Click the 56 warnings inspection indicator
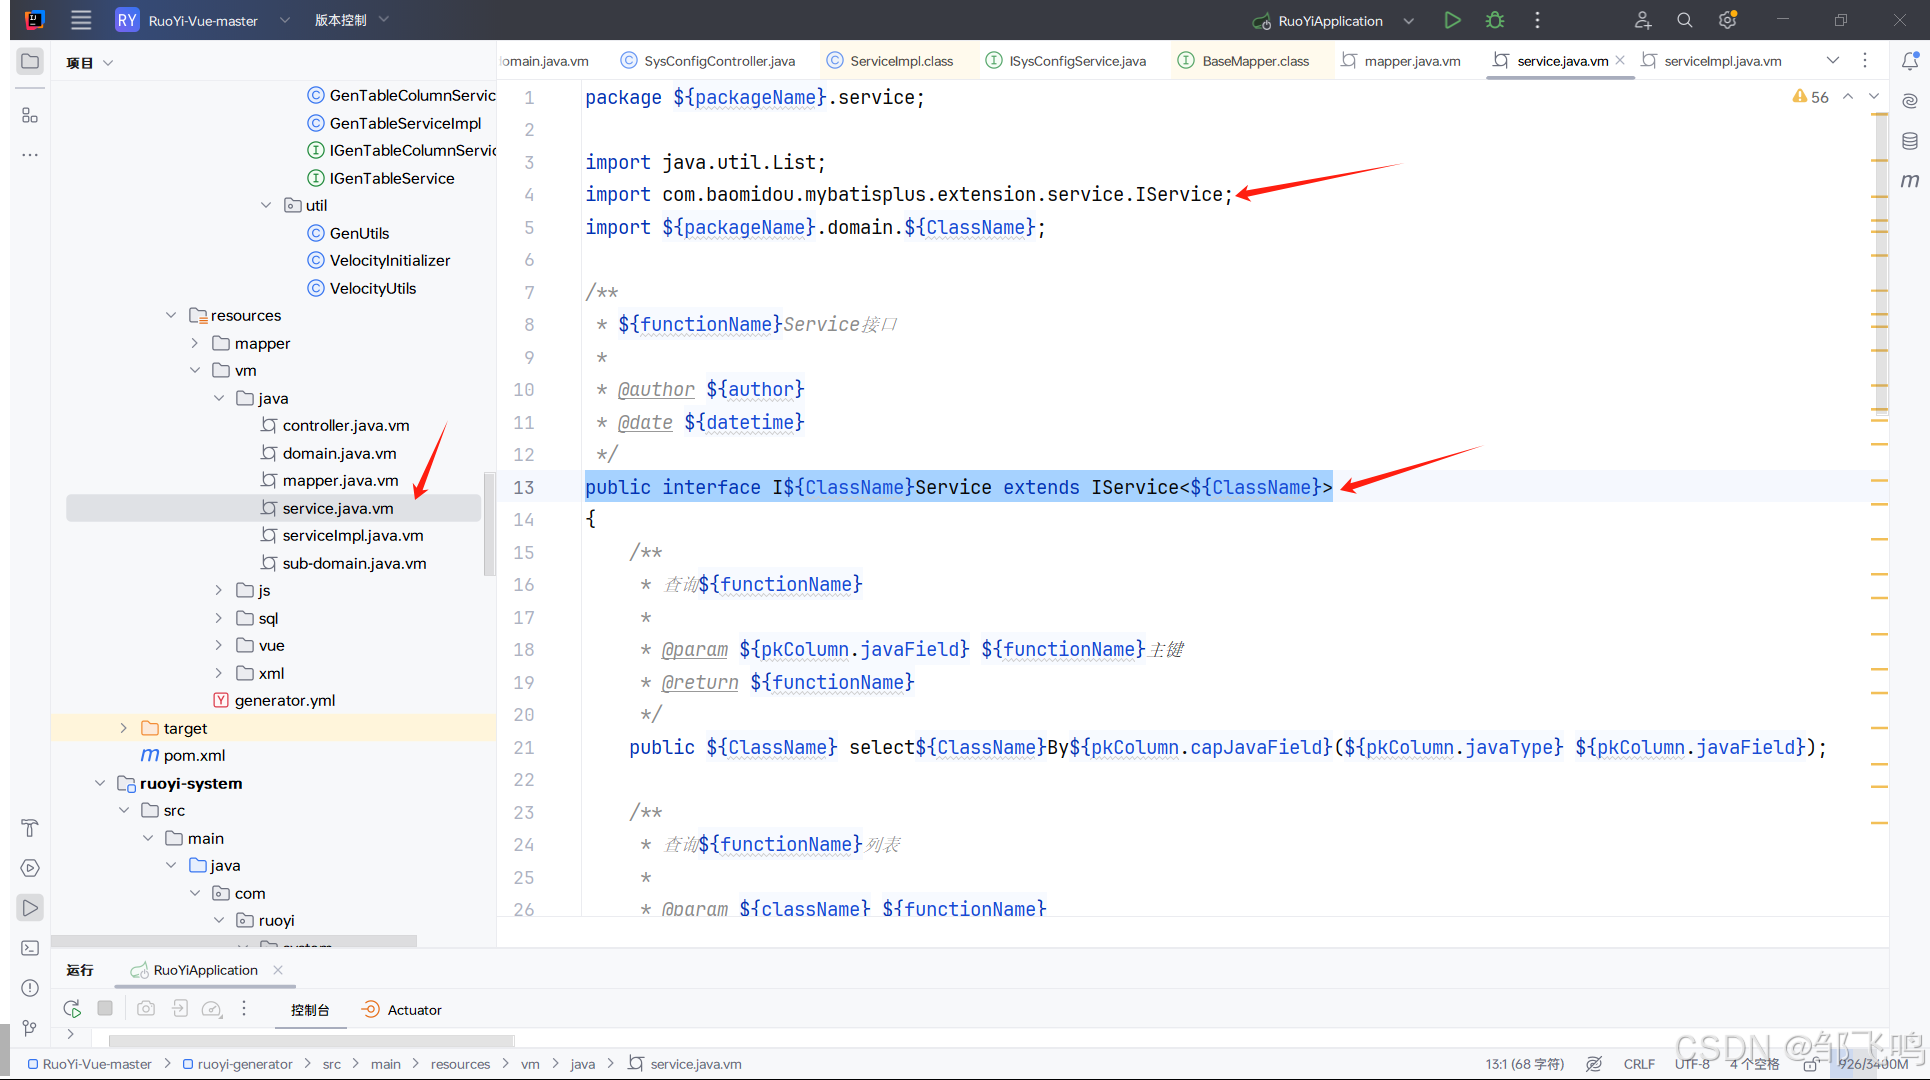 tap(1811, 97)
